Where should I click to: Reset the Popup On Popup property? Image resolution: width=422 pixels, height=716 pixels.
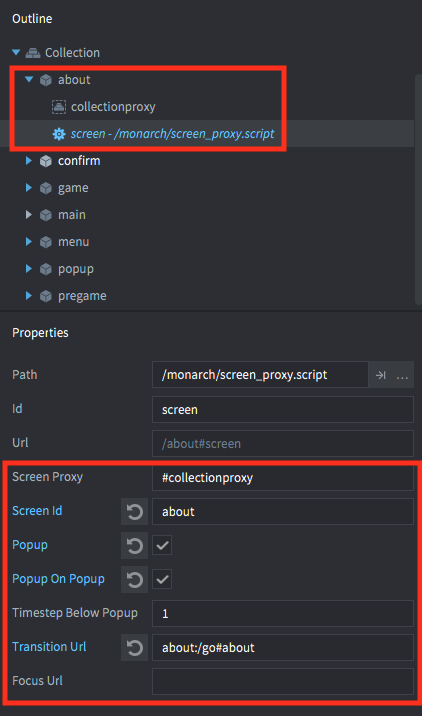click(x=134, y=579)
